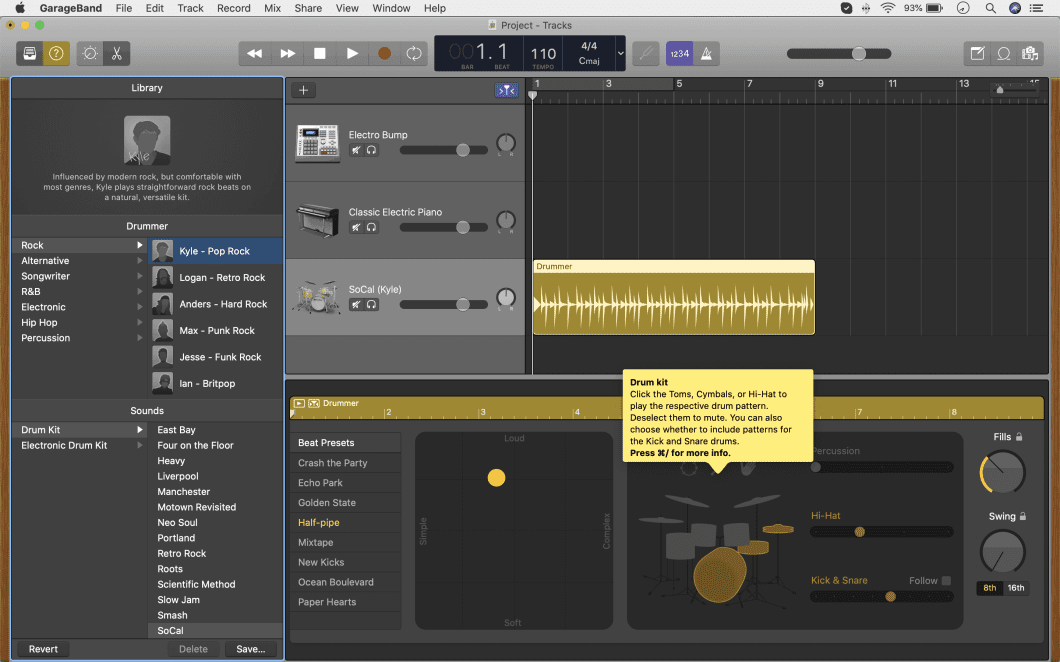Mute the Electro Bump track
1060x662 pixels.
tap(356, 150)
